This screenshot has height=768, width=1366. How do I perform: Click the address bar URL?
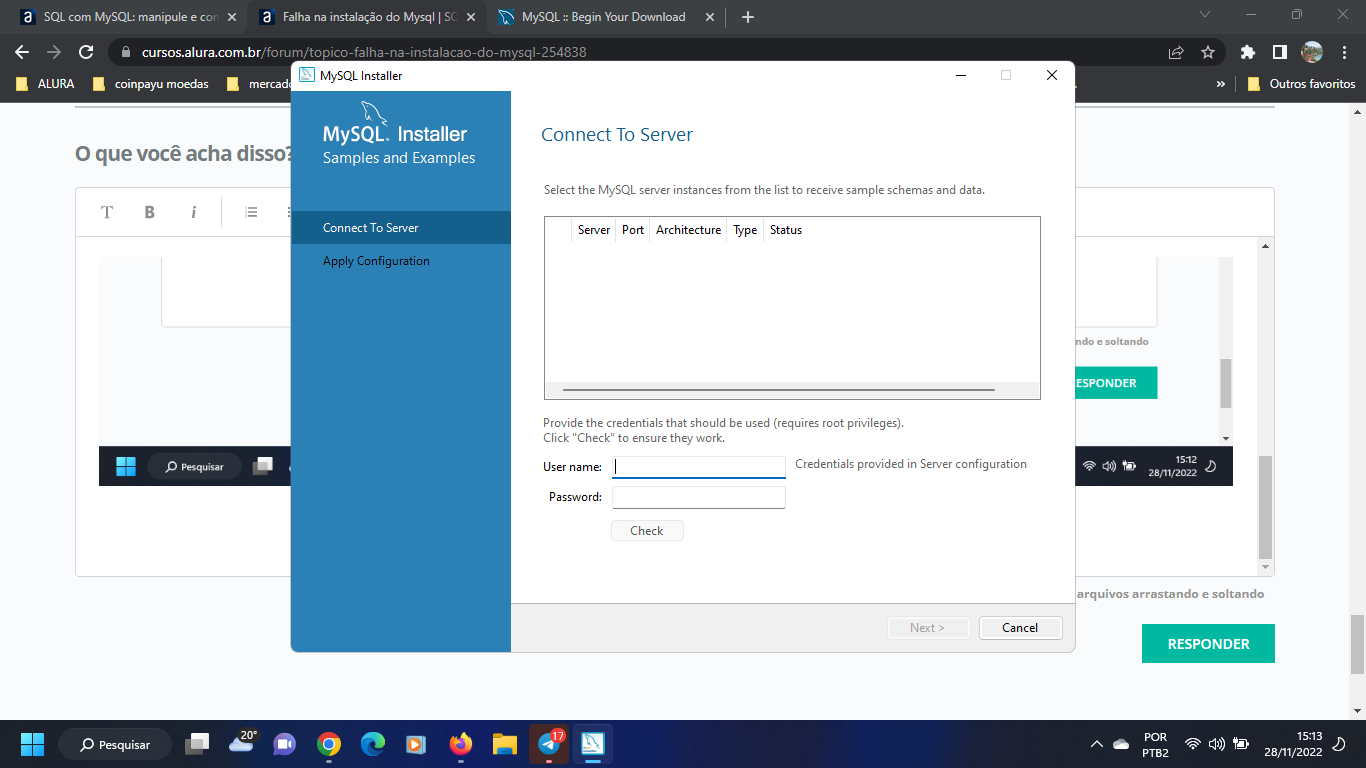[x=364, y=52]
